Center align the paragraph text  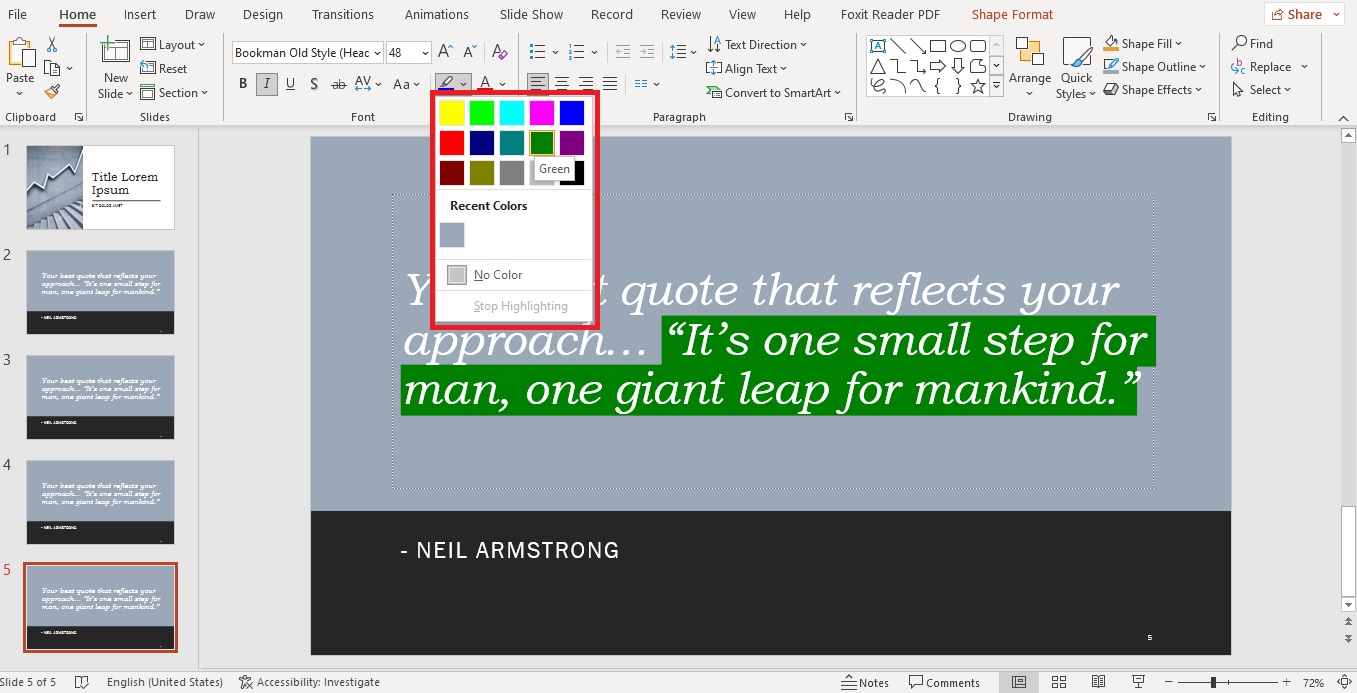click(561, 84)
